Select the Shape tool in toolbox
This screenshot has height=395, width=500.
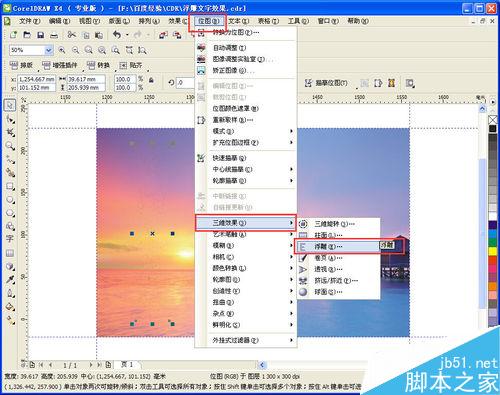(10, 119)
